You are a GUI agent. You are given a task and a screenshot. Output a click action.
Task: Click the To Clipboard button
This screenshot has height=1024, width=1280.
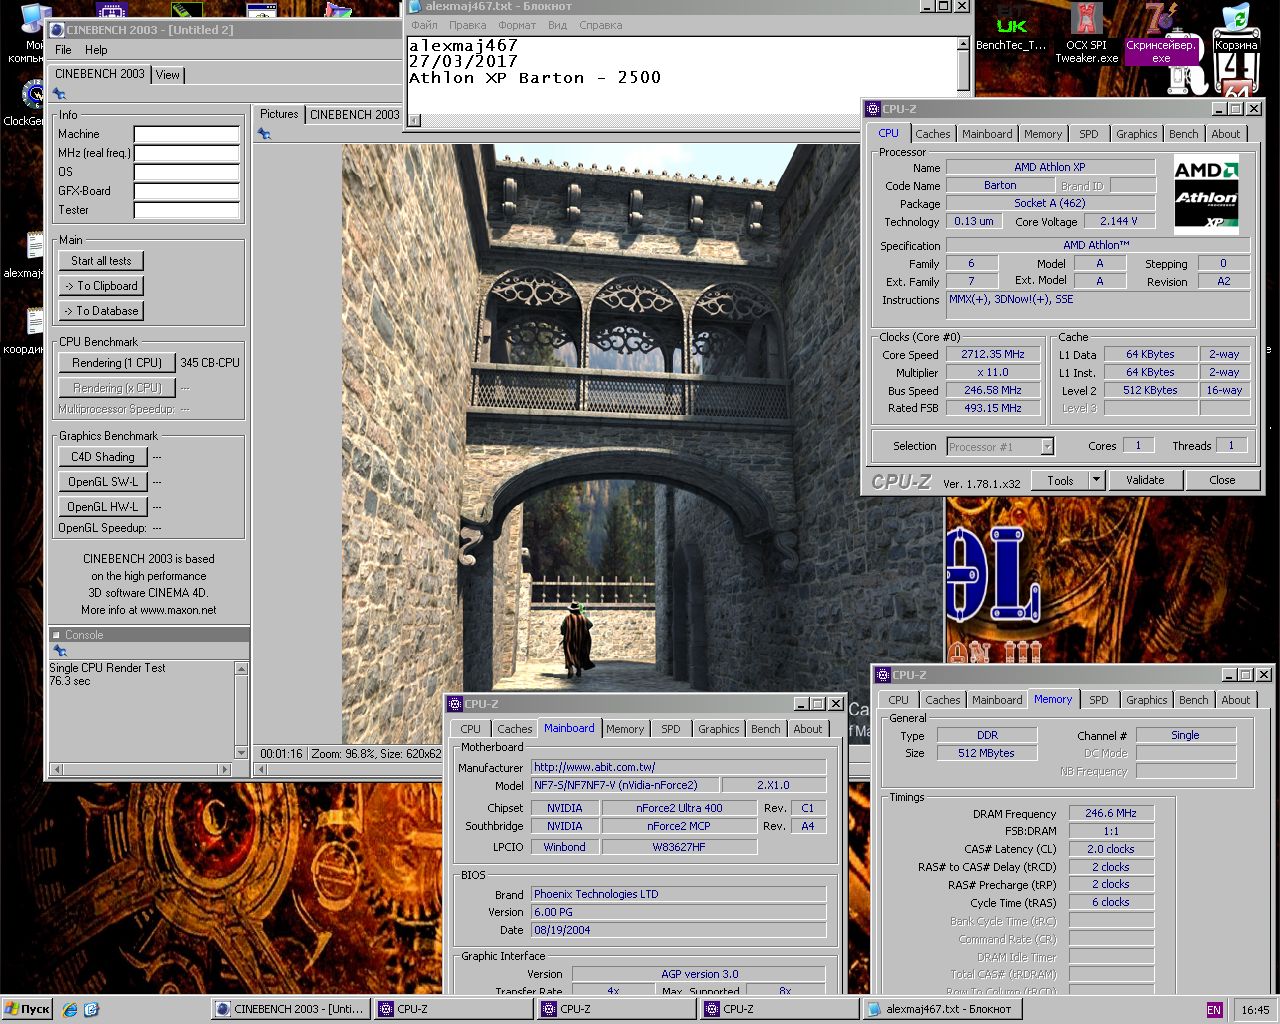tap(101, 286)
